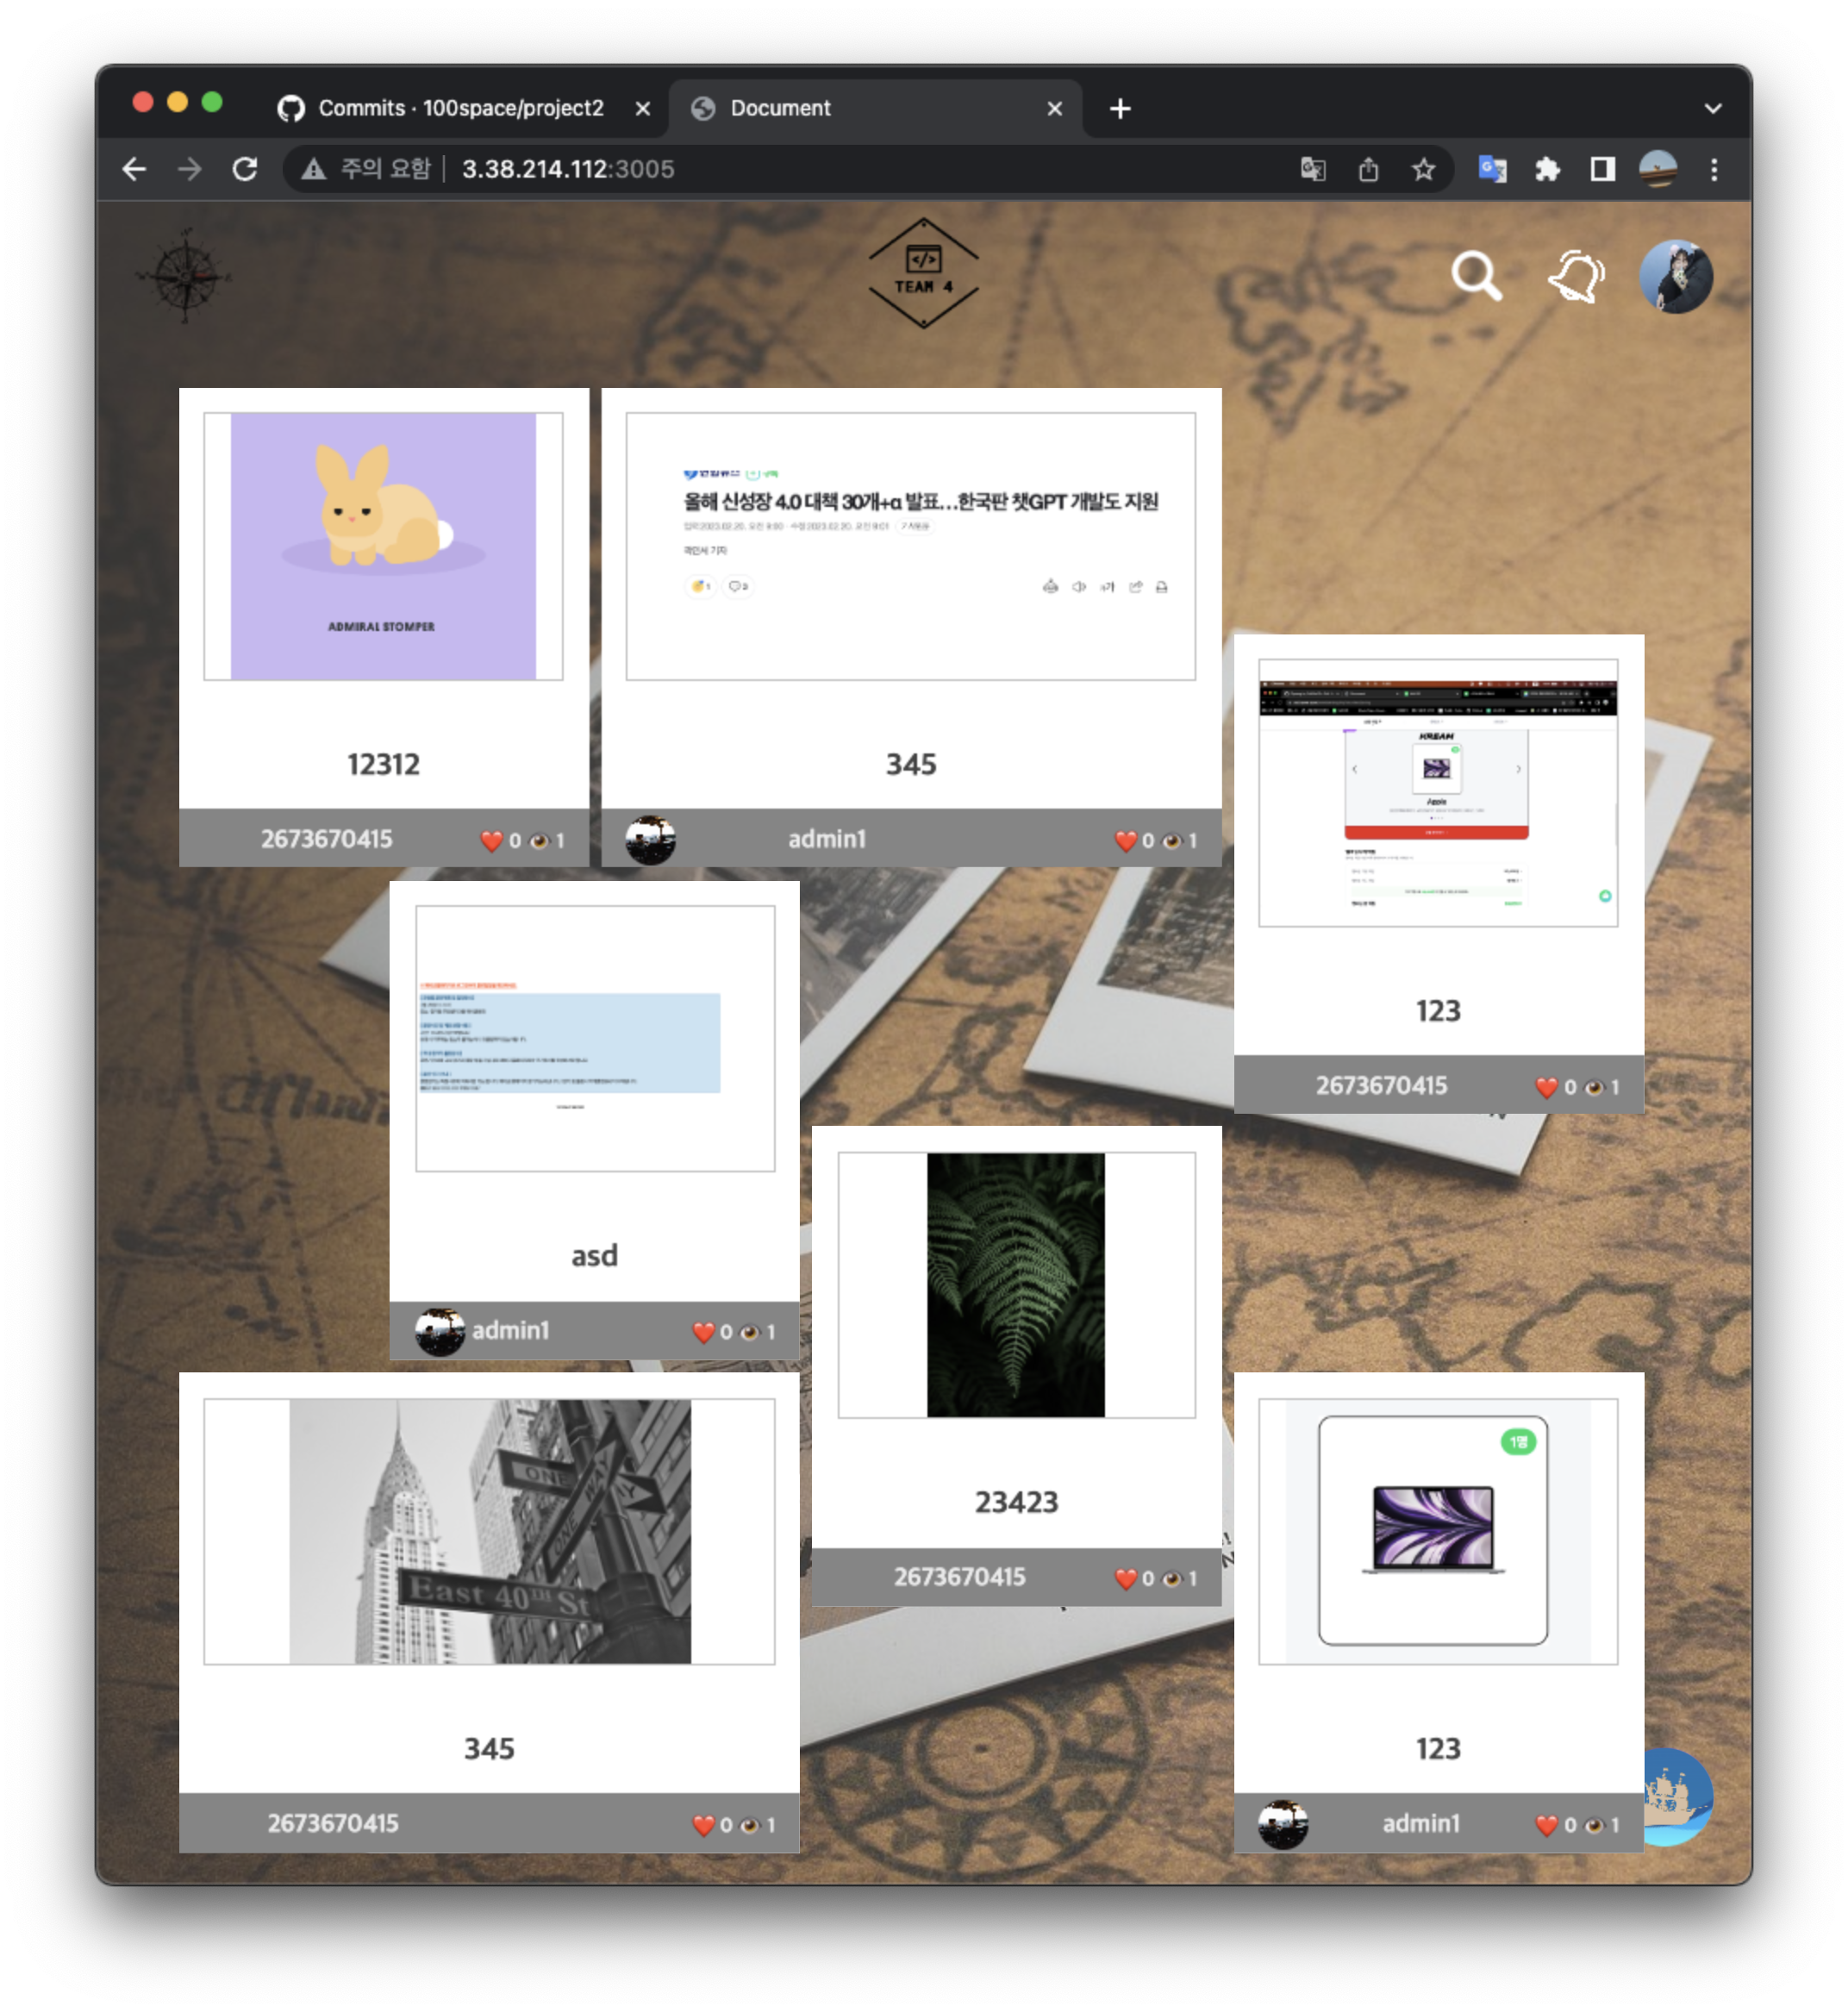Switch to the Commits 100space/project2 tab
1848x2012 pixels.
point(460,108)
